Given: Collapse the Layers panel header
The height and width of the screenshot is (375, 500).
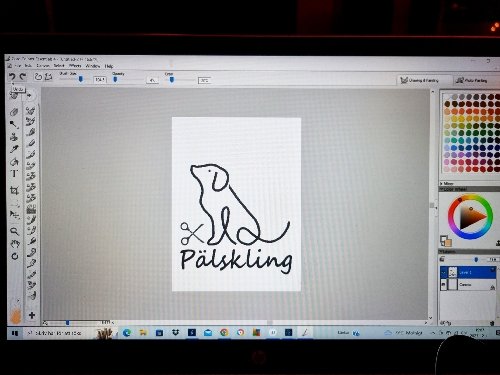Looking at the screenshot, I should tap(447, 252).
